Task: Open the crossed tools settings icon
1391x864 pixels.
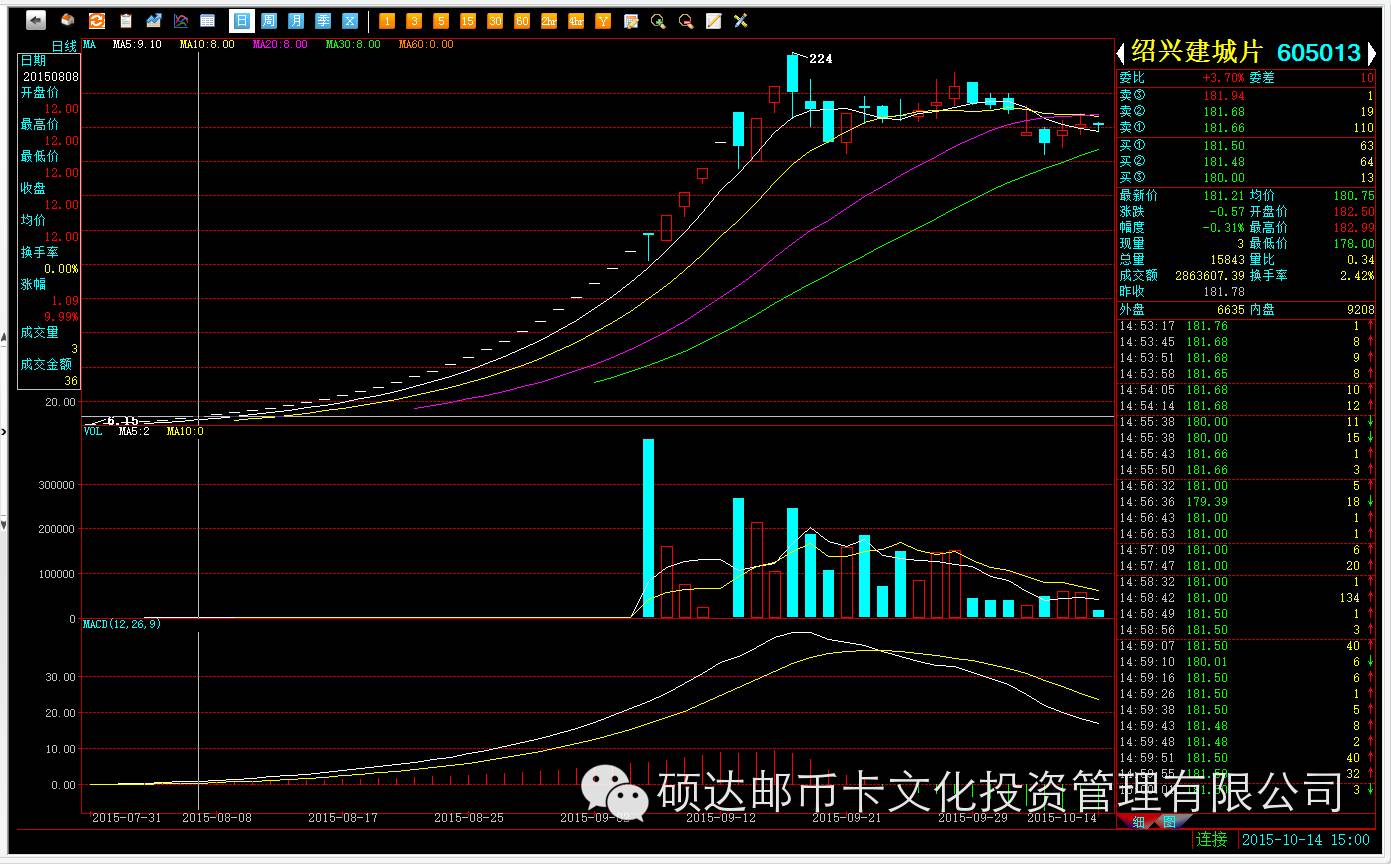Action: tap(741, 20)
